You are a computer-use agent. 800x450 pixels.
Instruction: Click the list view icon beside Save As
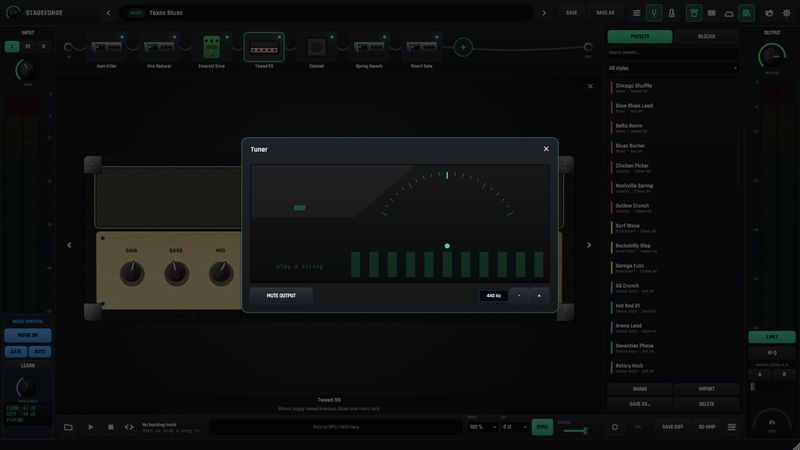pyautogui.click(x=636, y=13)
